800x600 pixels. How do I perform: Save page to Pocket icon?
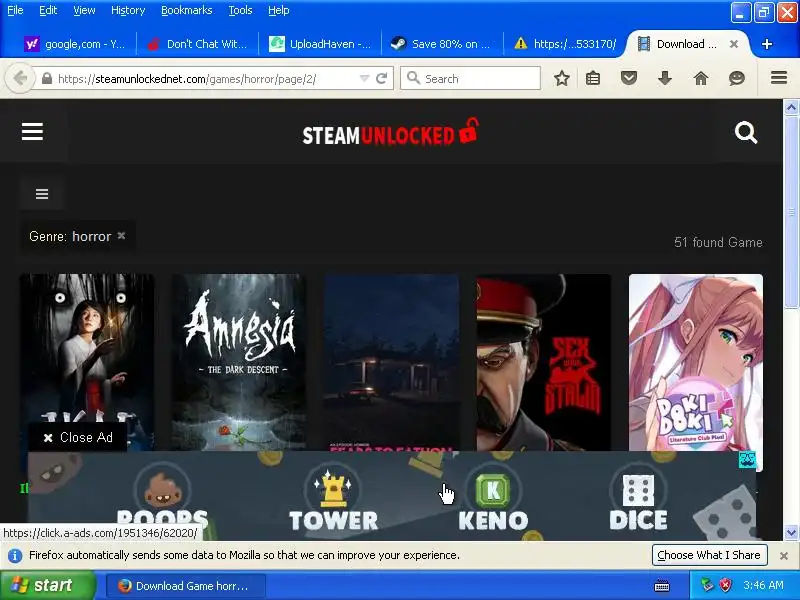click(x=629, y=79)
